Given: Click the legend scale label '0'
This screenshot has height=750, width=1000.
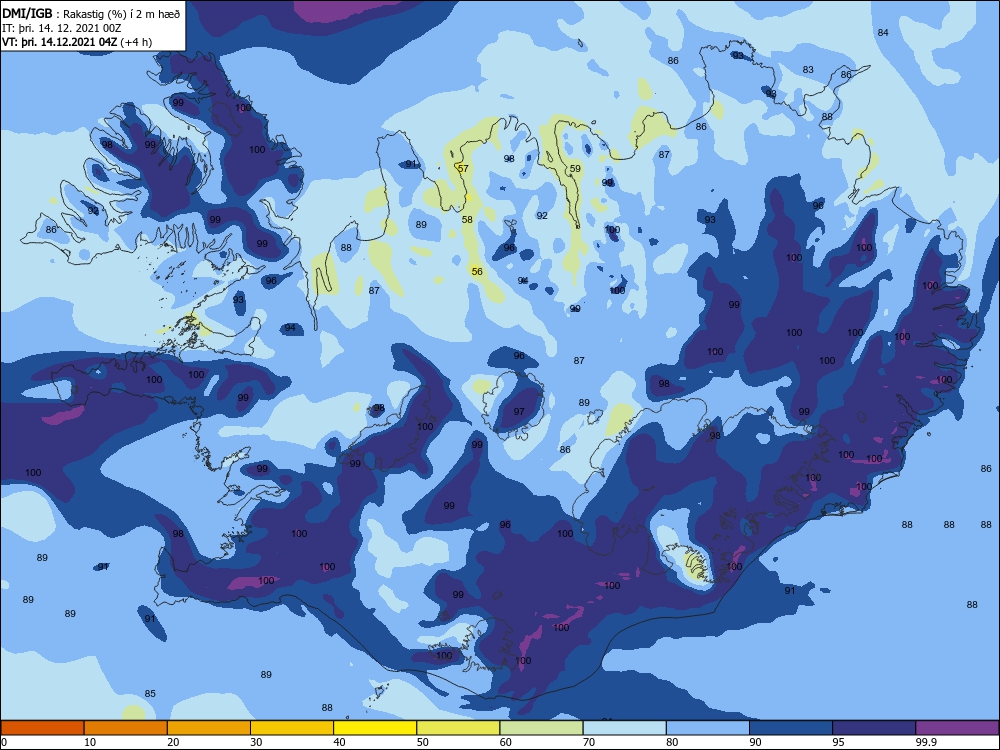Looking at the screenshot, I should (x=4, y=742).
